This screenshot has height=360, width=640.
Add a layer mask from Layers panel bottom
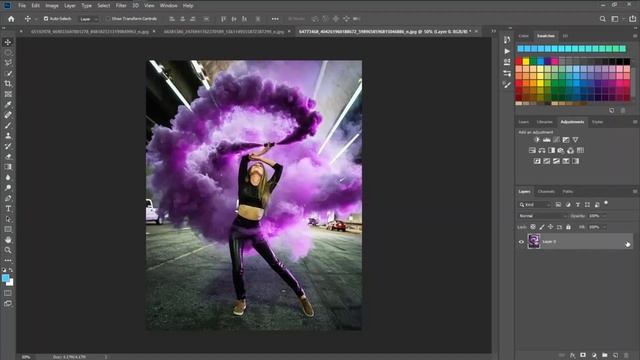[583, 356]
